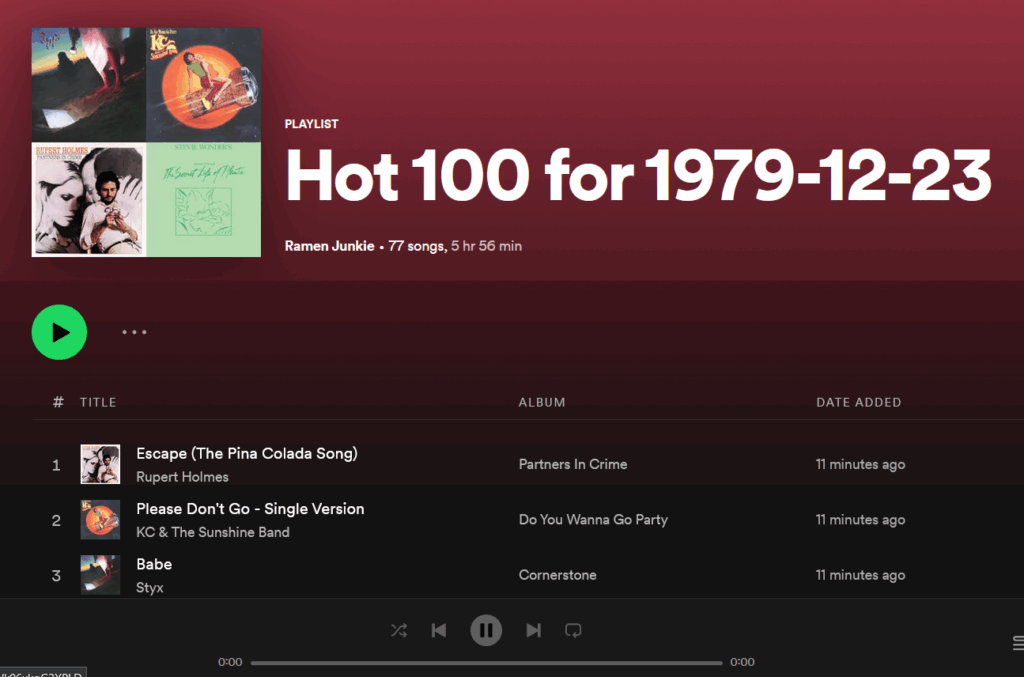The width and height of the screenshot is (1024, 677).
Task: Click the playback progress bar
Action: pos(487,663)
